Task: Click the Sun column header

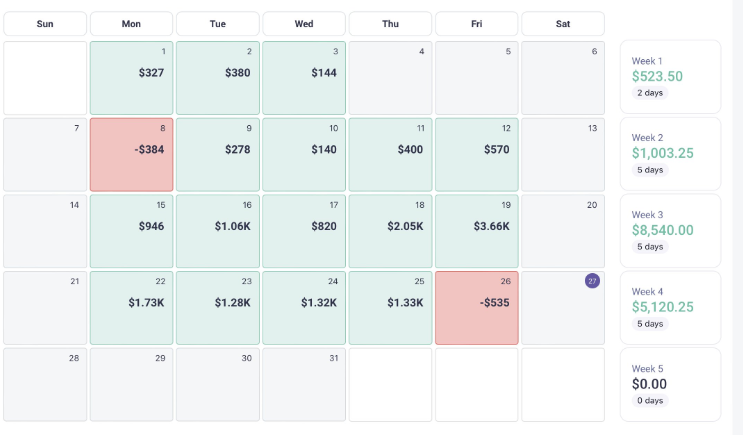Action: [x=45, y=24]
